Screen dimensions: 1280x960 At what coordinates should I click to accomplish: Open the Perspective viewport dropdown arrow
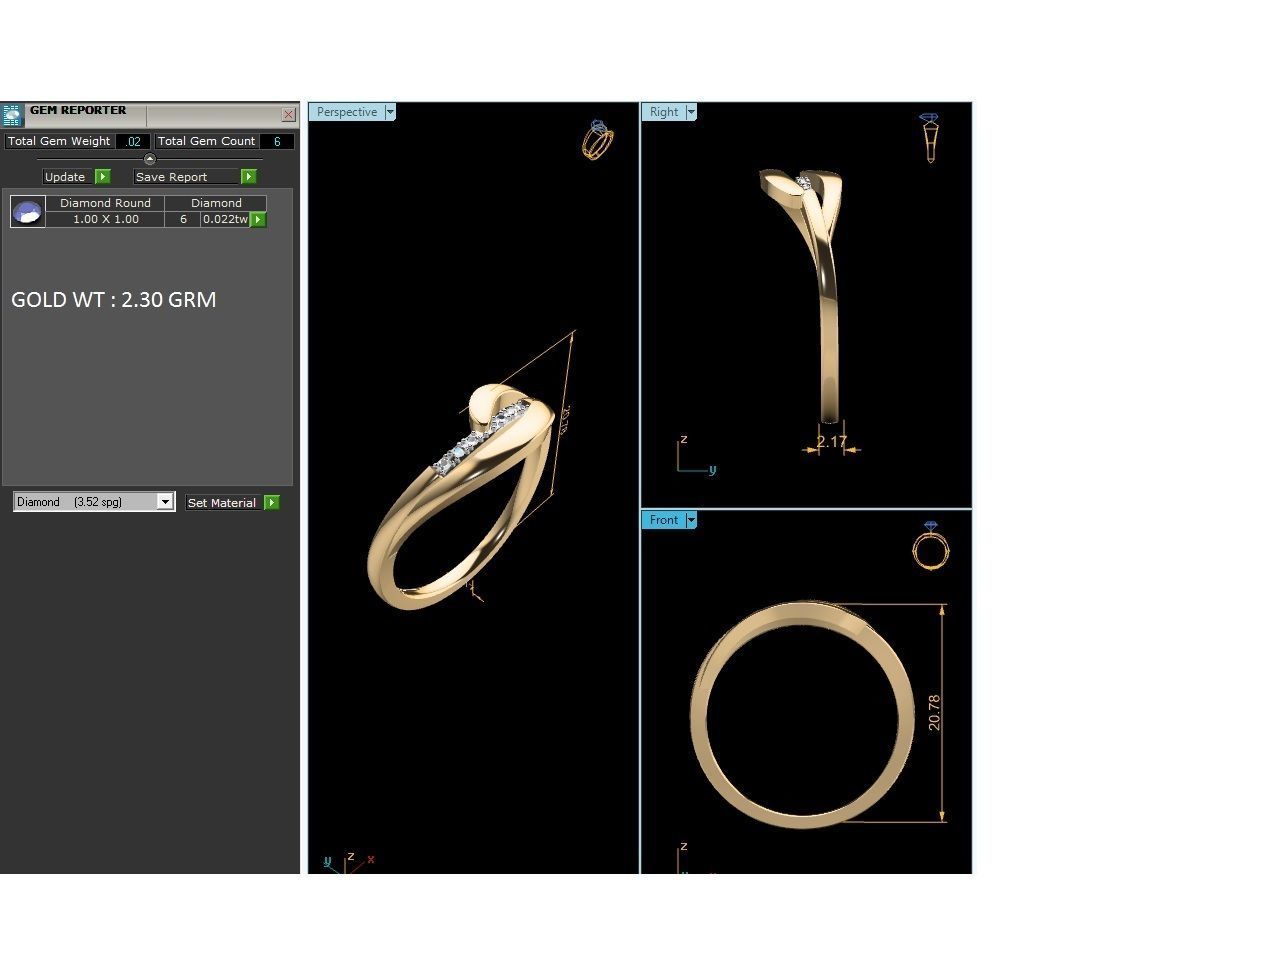tap(390, 112)
